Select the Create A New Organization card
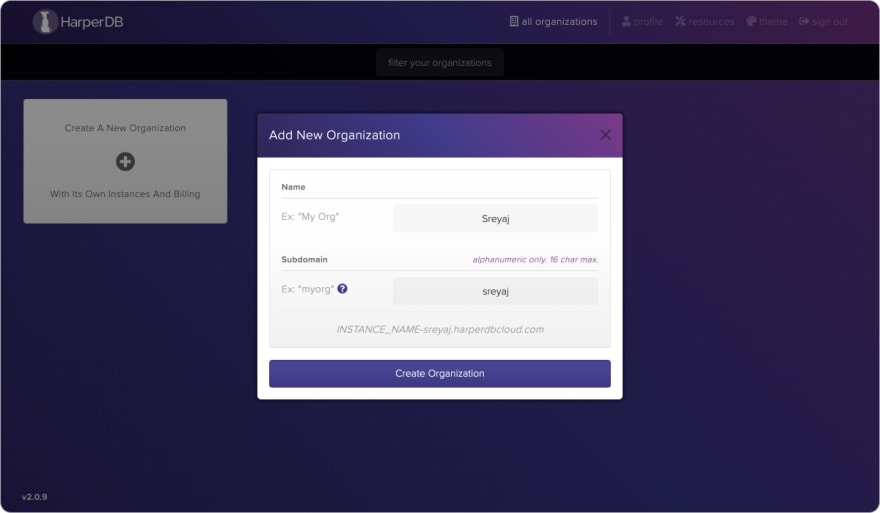This screenshot has width=880, height=513. click(125, 161)
